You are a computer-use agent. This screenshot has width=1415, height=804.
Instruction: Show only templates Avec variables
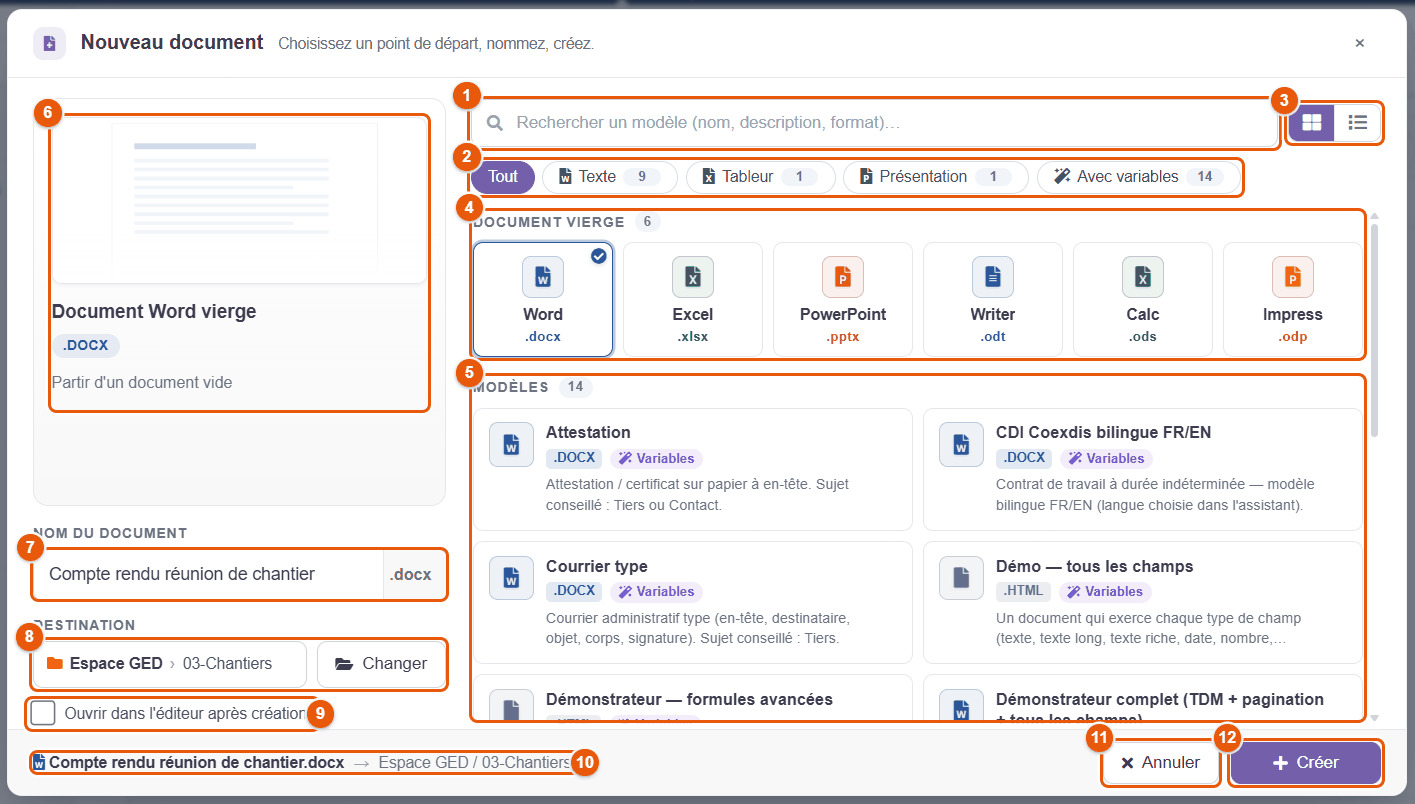pos(1139,177)
